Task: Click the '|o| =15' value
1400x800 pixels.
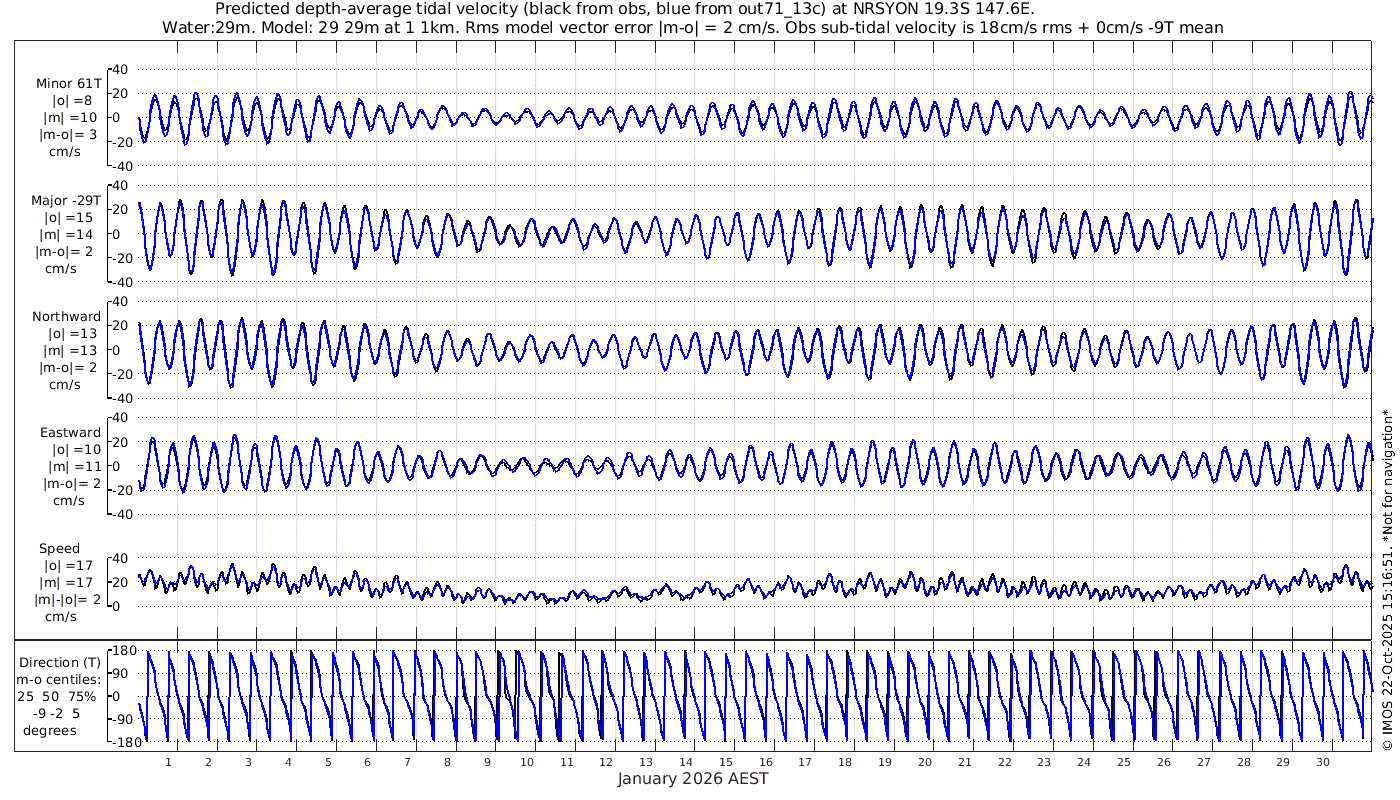Action: pos(71,217)
